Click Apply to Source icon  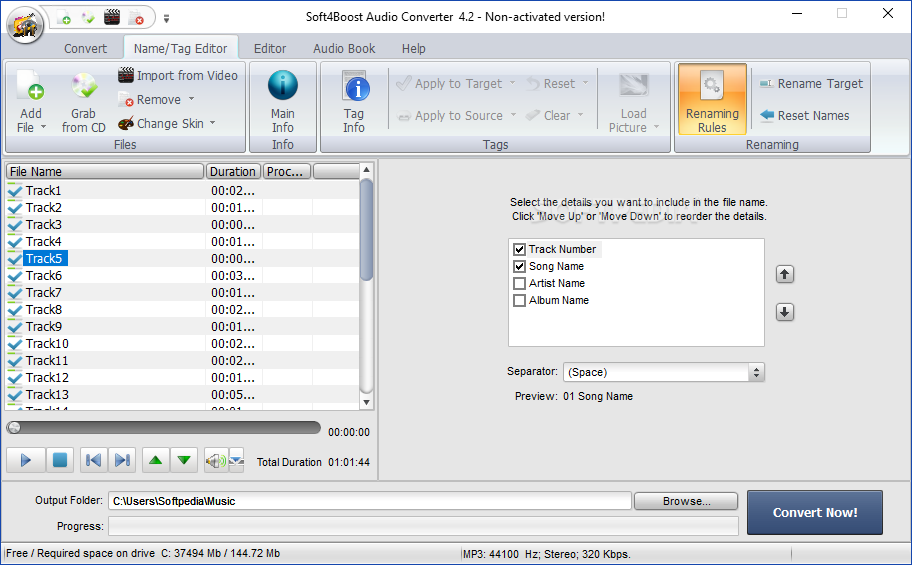click(404, 116)
